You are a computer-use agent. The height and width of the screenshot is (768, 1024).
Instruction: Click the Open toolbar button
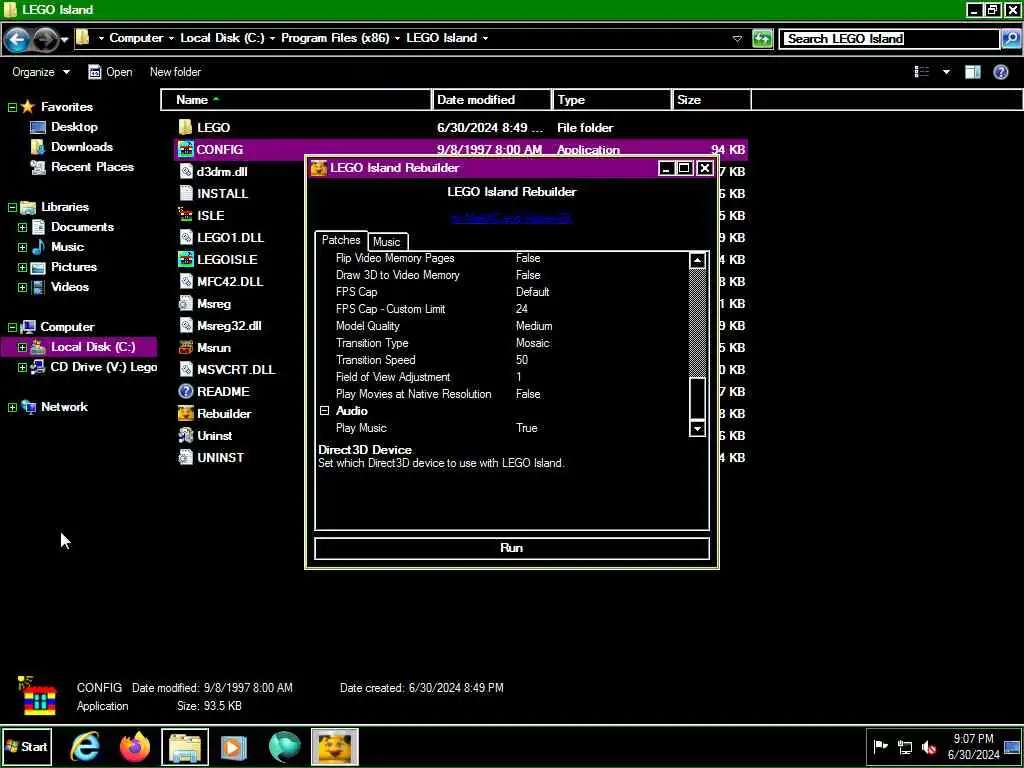(110, 72)
